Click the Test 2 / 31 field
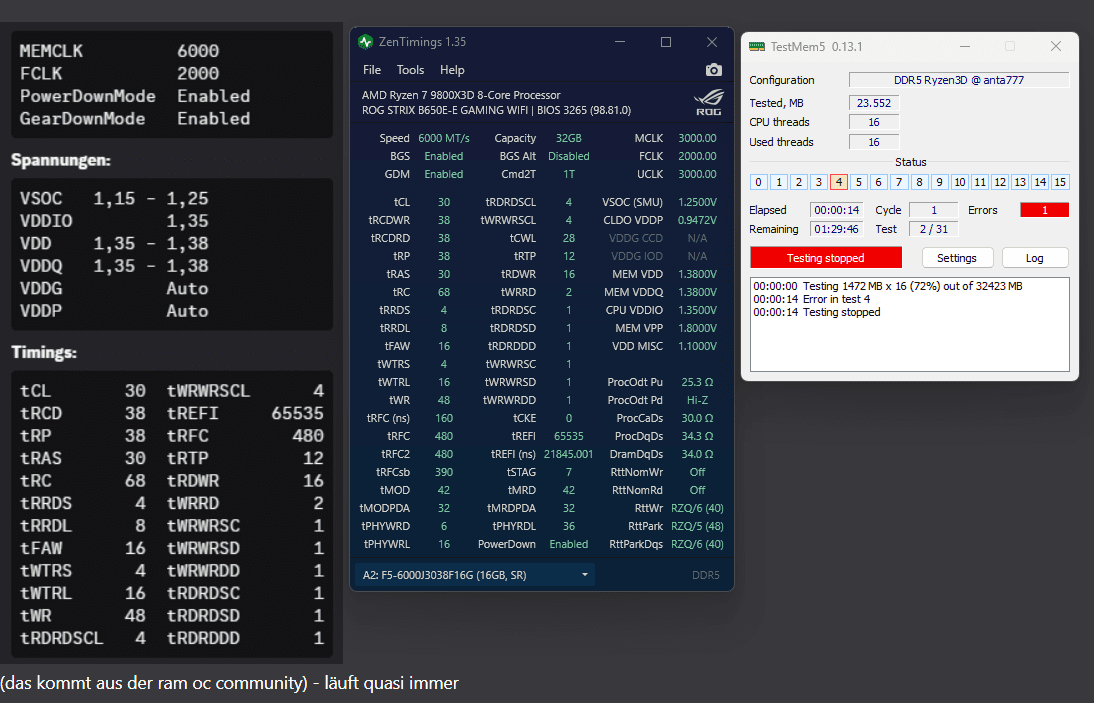 click(934, 229)
